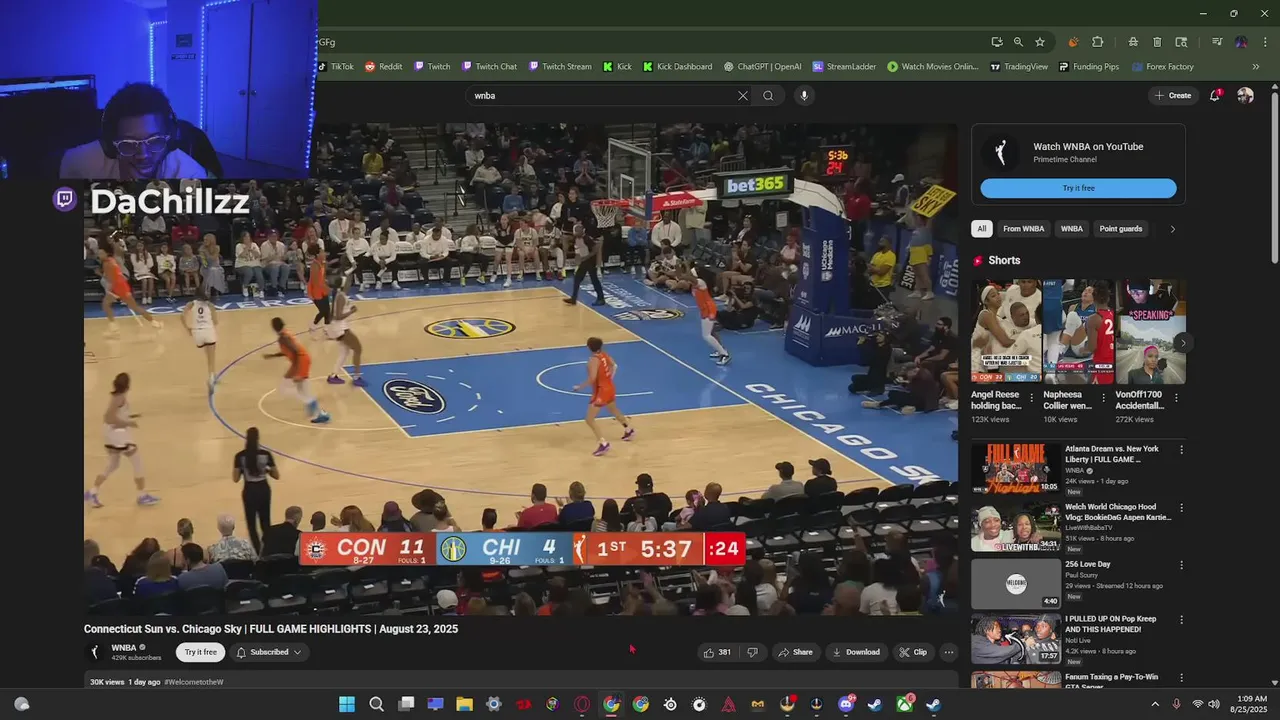Download the video
This screenshot has width=1280, height=720.
(856, 652)
